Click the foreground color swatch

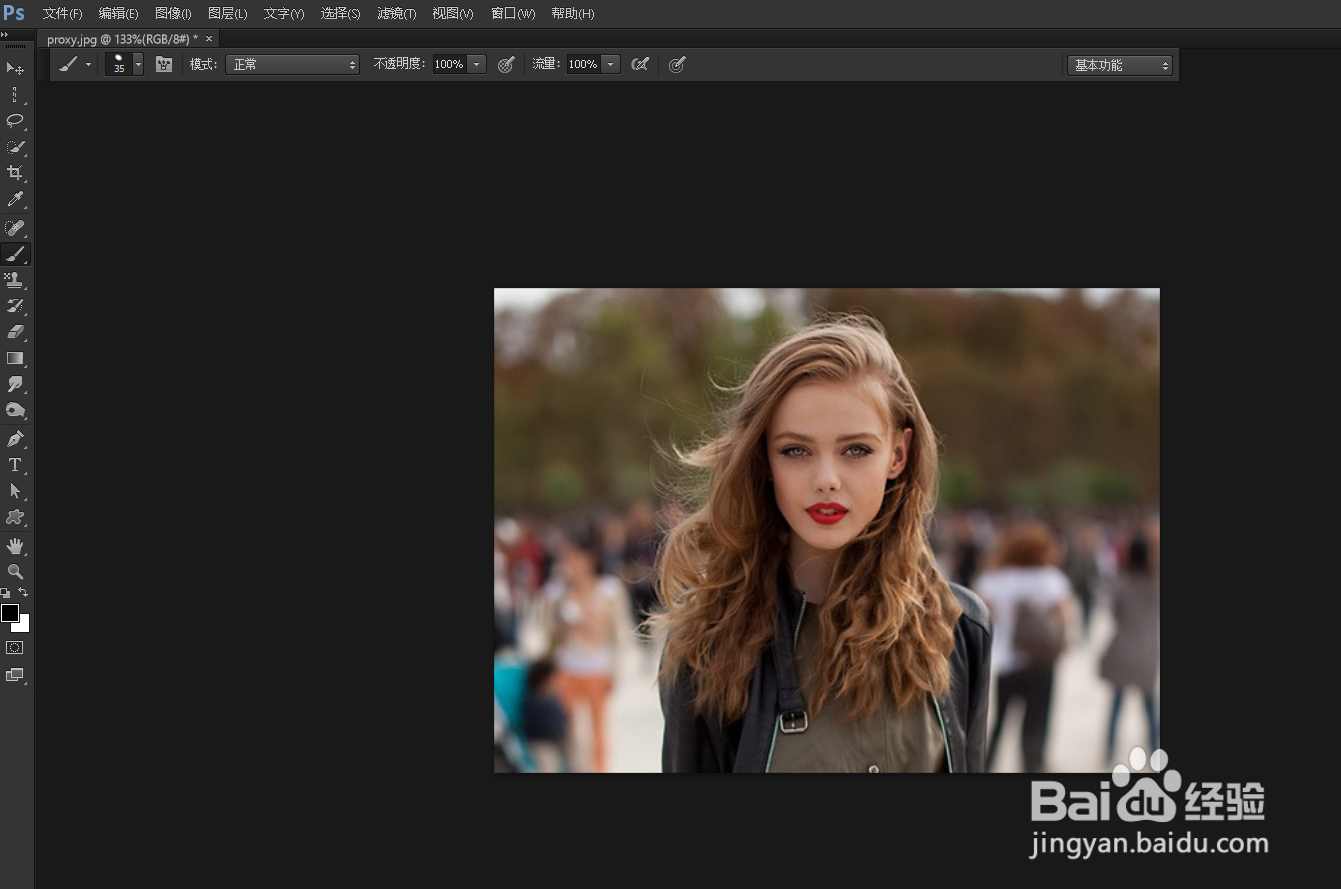click(x=11, y=613)
